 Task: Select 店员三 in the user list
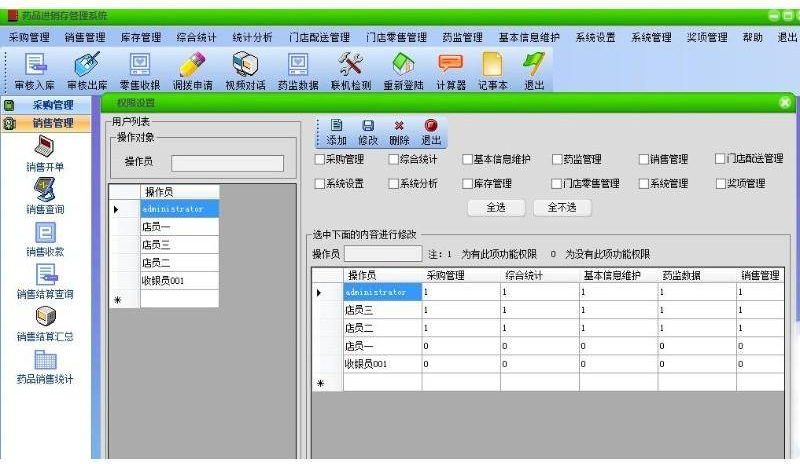pyautogui.click(x=180, y=245)
